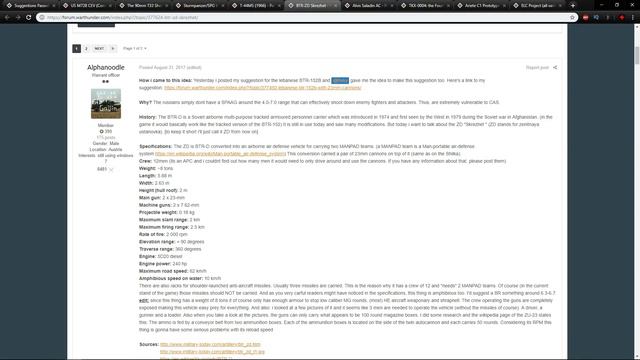
Task: Open the Report post link
Action: pos(537,67)
